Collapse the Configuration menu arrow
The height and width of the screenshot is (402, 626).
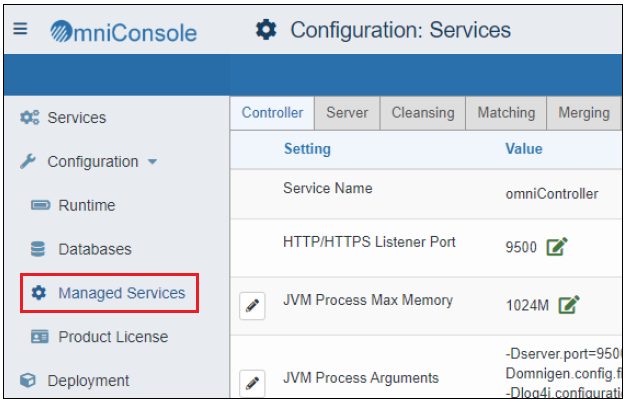152,162
